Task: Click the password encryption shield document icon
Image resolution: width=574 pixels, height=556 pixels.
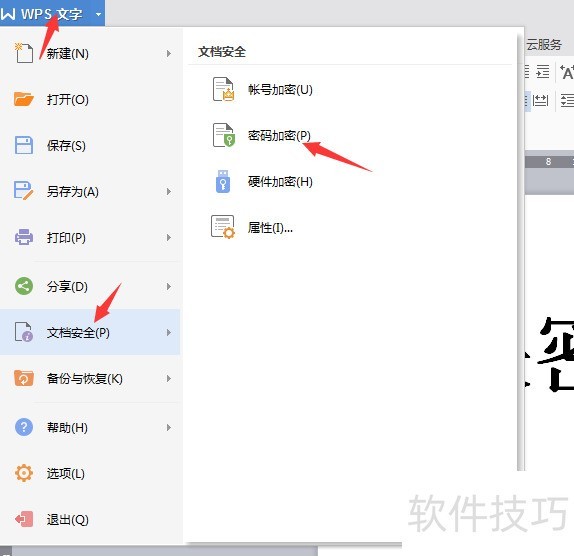Action: 223,135
